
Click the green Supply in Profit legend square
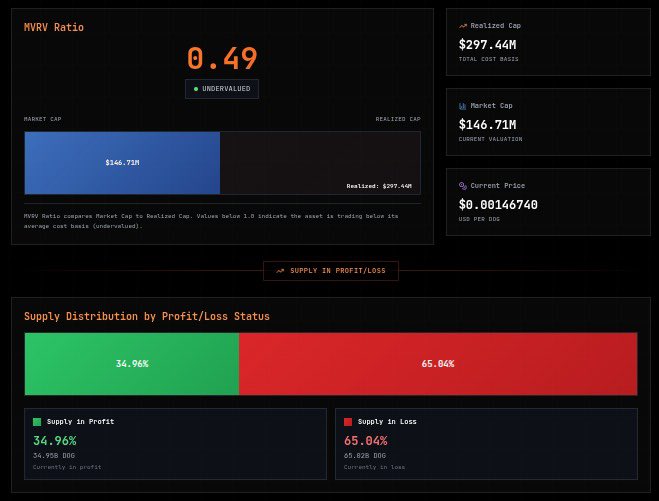click(x=37, y=422)
